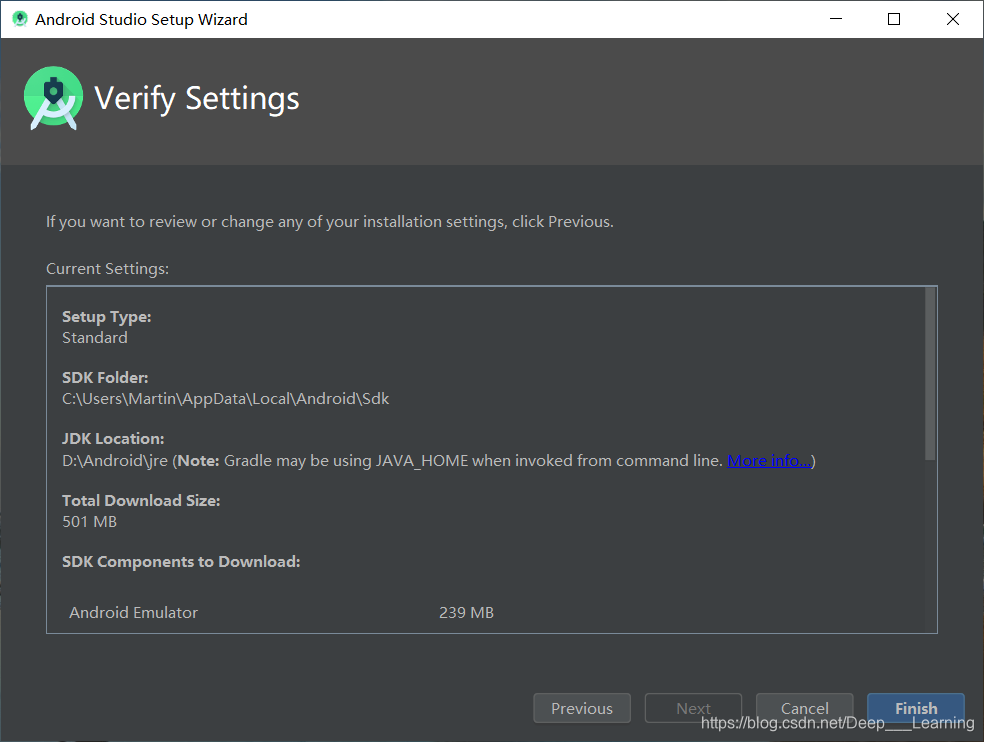This screenshot has height=742, width=984.
Task: Click the 239 MB size value
Action: [x=466, y=613]
